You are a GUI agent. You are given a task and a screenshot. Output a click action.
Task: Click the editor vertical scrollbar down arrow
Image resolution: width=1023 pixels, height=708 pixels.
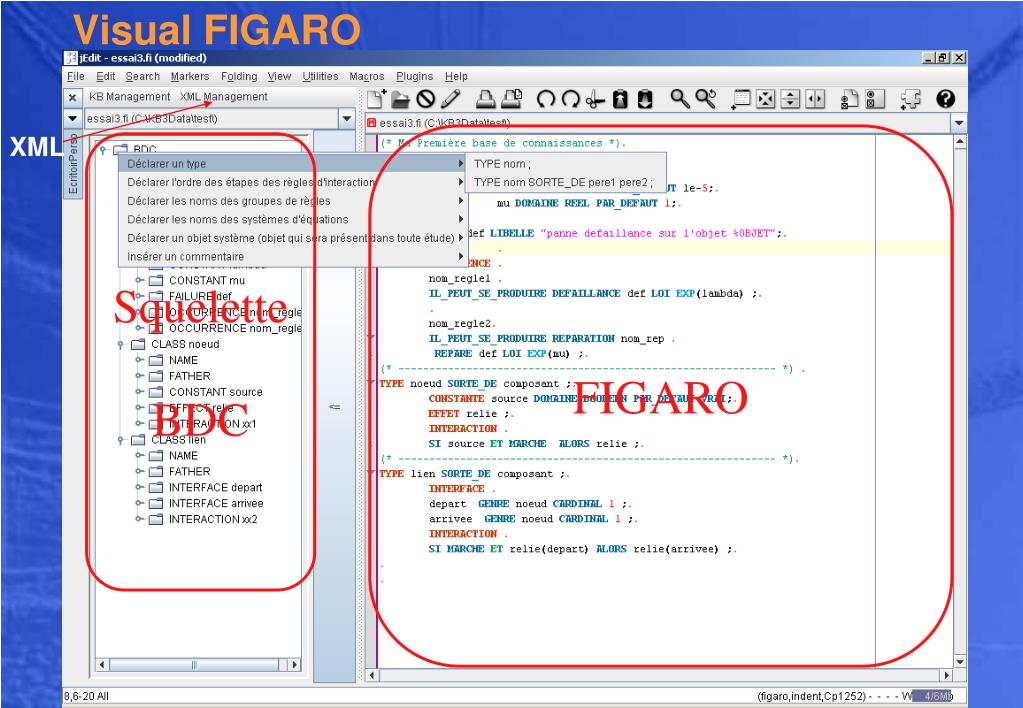960,662
